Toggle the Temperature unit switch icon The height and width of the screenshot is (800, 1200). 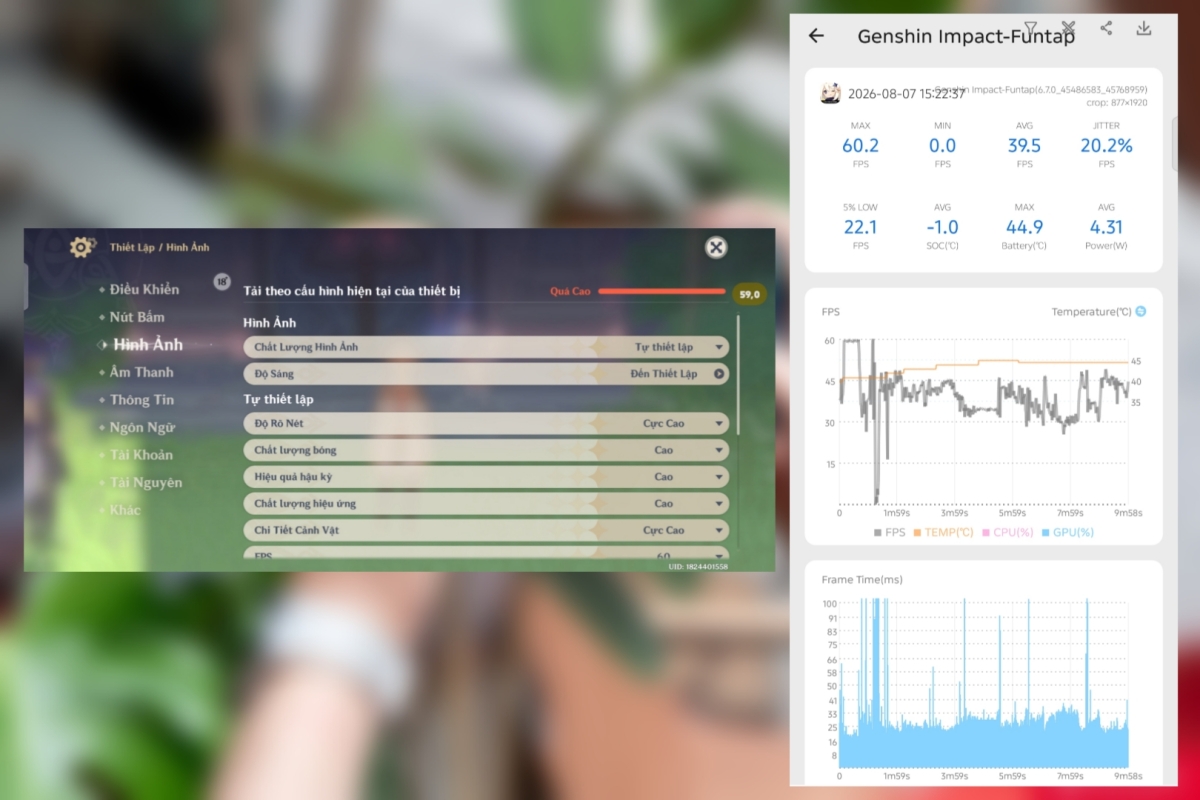tap(1141, 311)
